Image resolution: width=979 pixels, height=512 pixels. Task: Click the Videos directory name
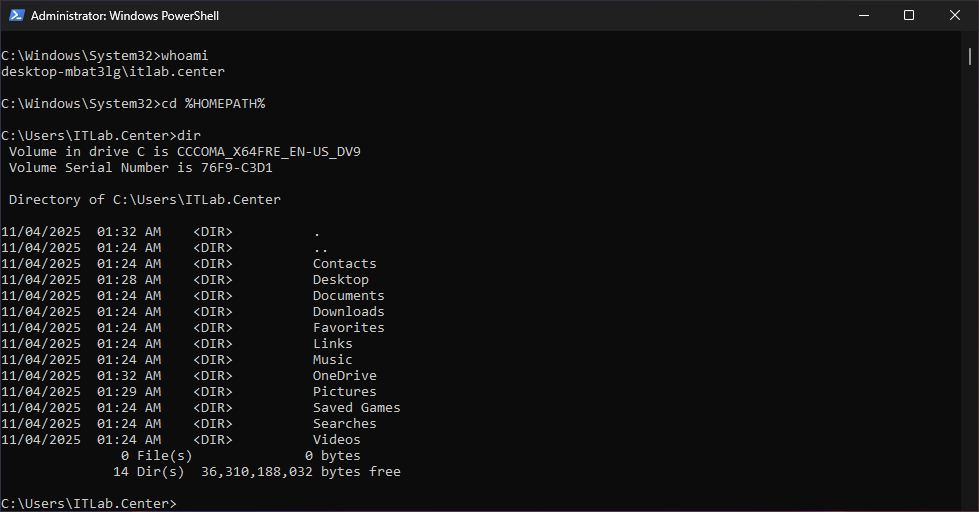click(x=336, y=440)
